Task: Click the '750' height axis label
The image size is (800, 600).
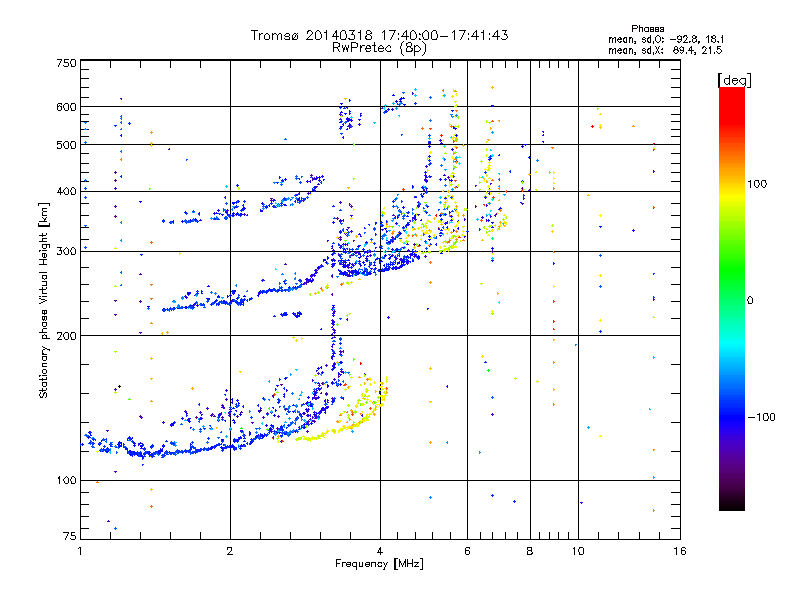Action: click(x=66, y=63)
